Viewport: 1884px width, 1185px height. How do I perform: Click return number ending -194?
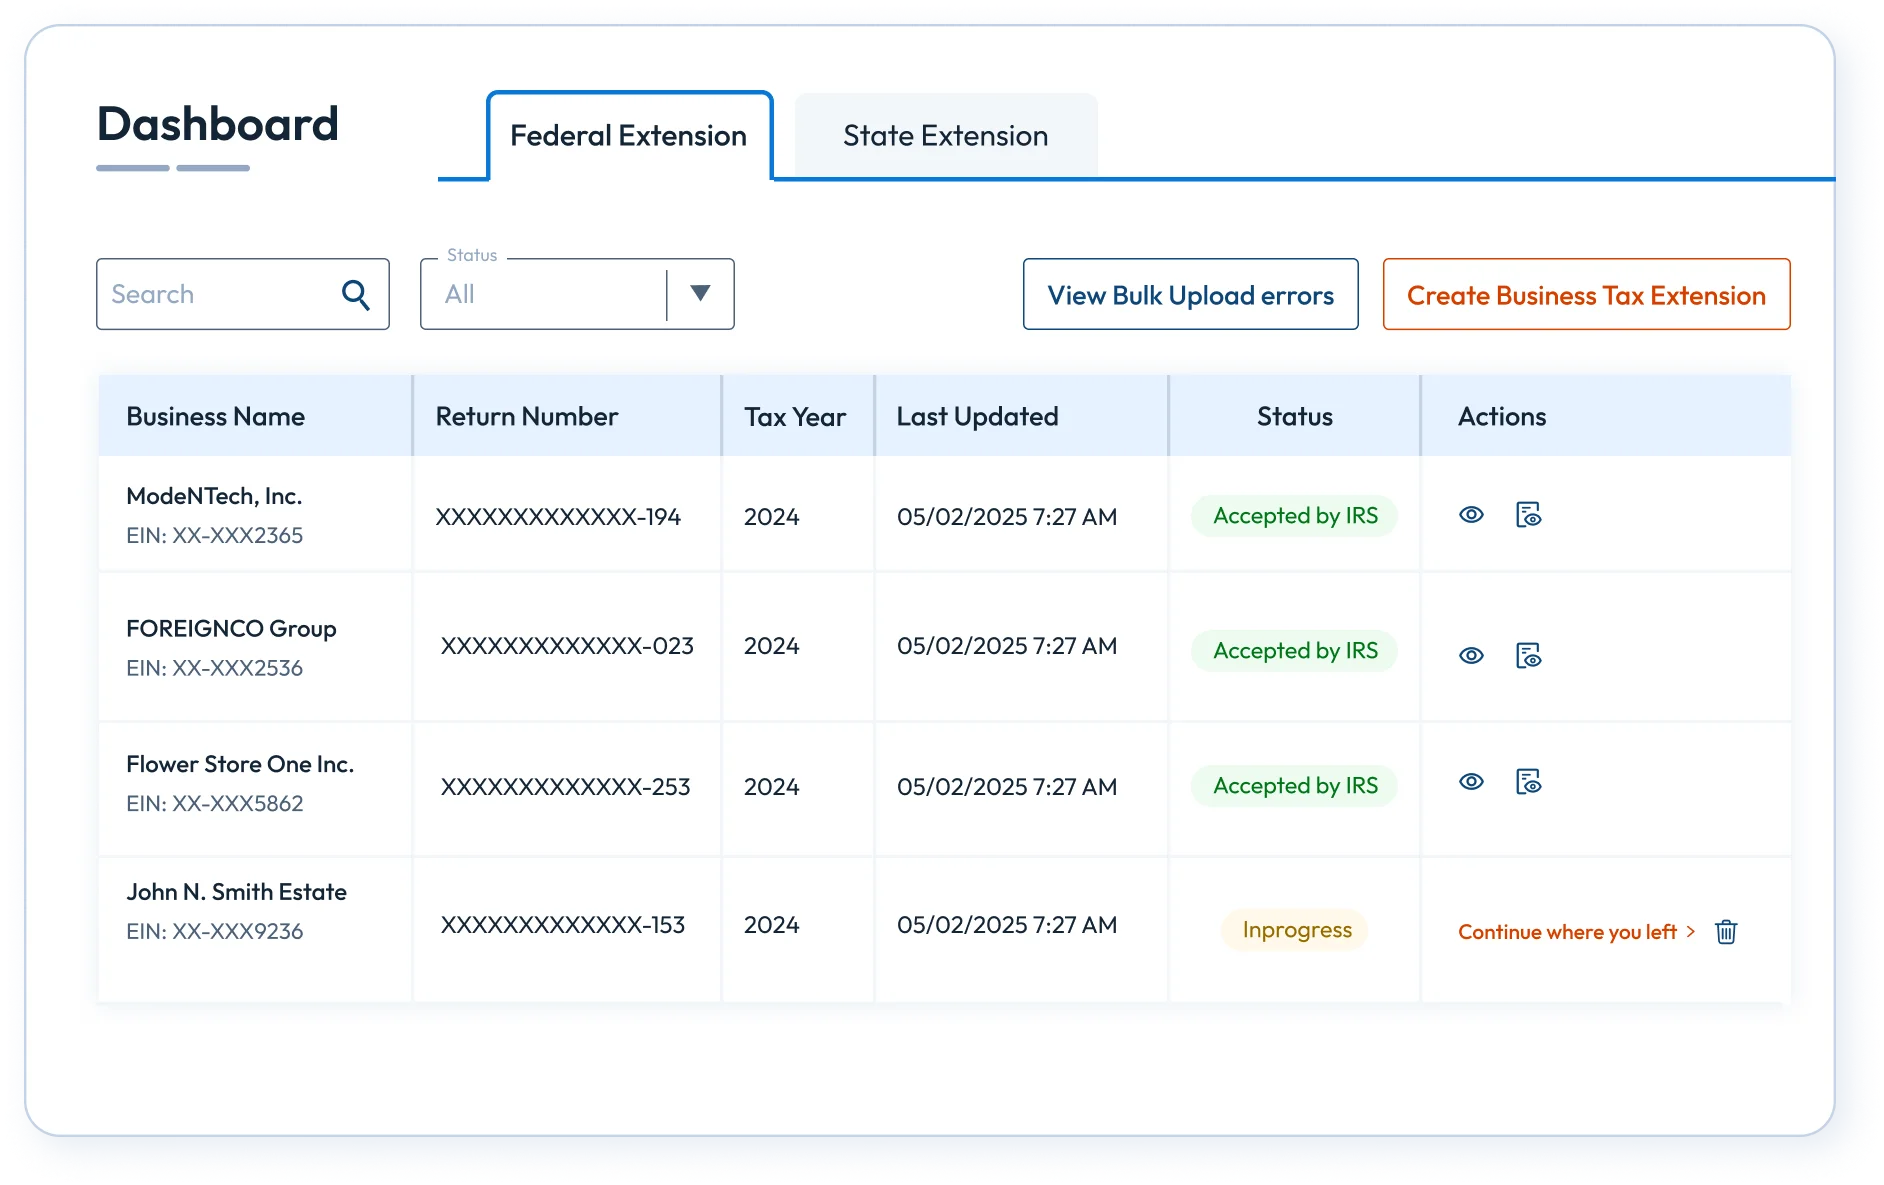coord(558,517)
